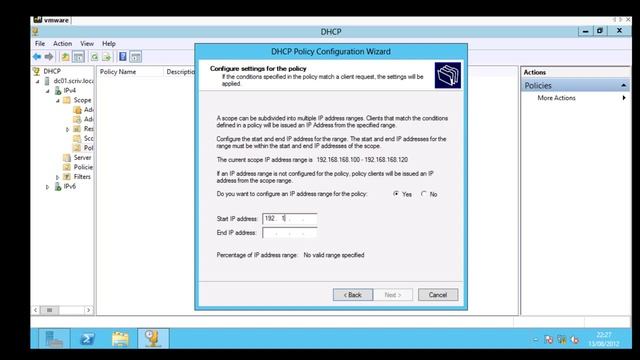Open More Actions submenu arrow
This screenshot has height=360, width=640.
click(624, 98)
